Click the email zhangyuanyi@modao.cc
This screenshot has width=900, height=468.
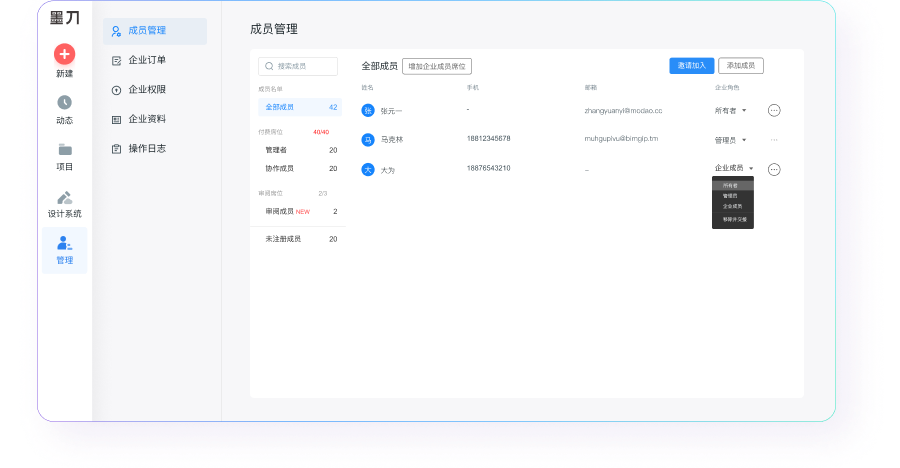coord(623,110)
